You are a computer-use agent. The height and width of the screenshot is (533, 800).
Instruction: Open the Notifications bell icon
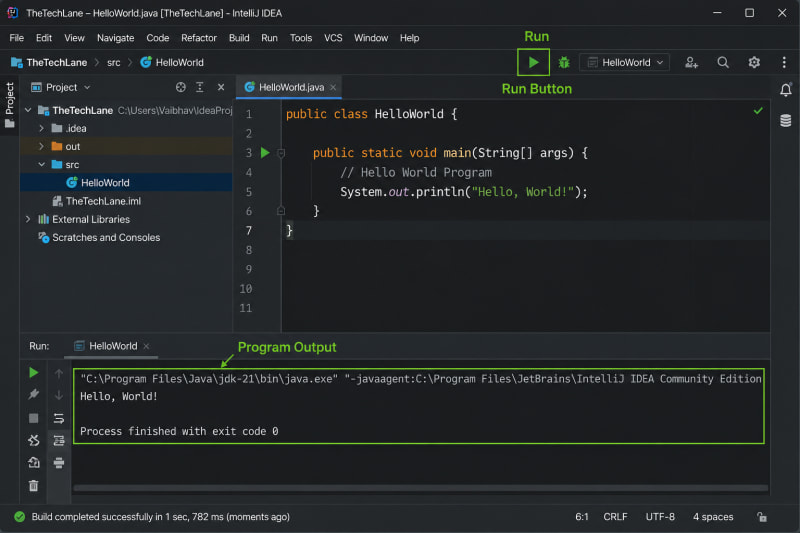(x=786, y=90)
